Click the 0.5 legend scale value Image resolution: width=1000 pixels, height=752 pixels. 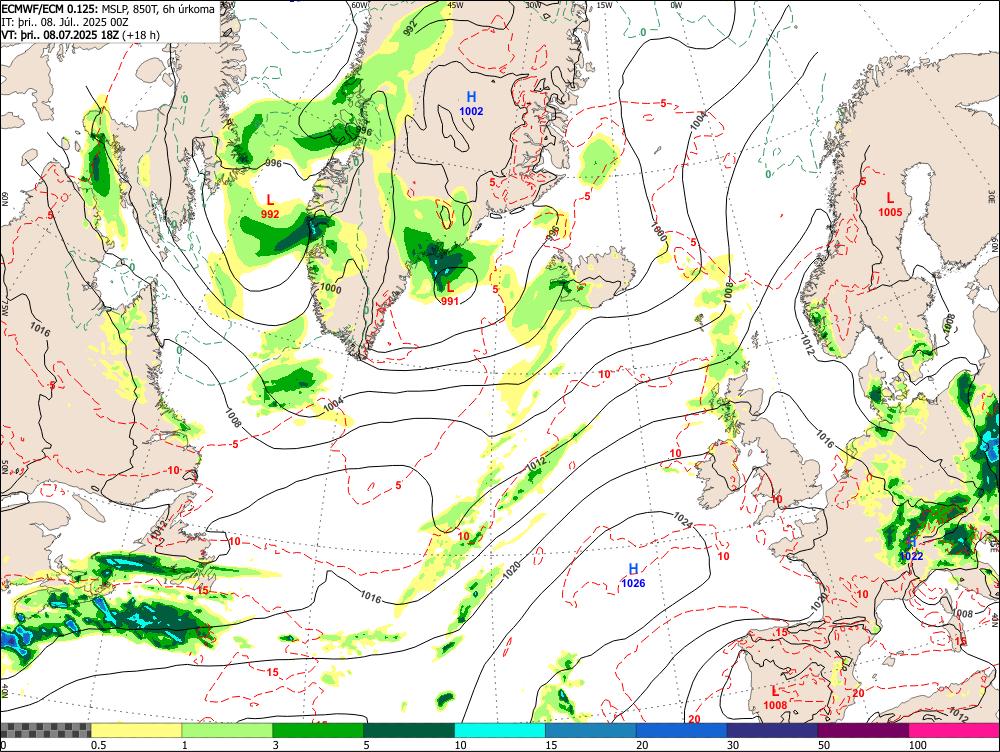tap(98, 745)
